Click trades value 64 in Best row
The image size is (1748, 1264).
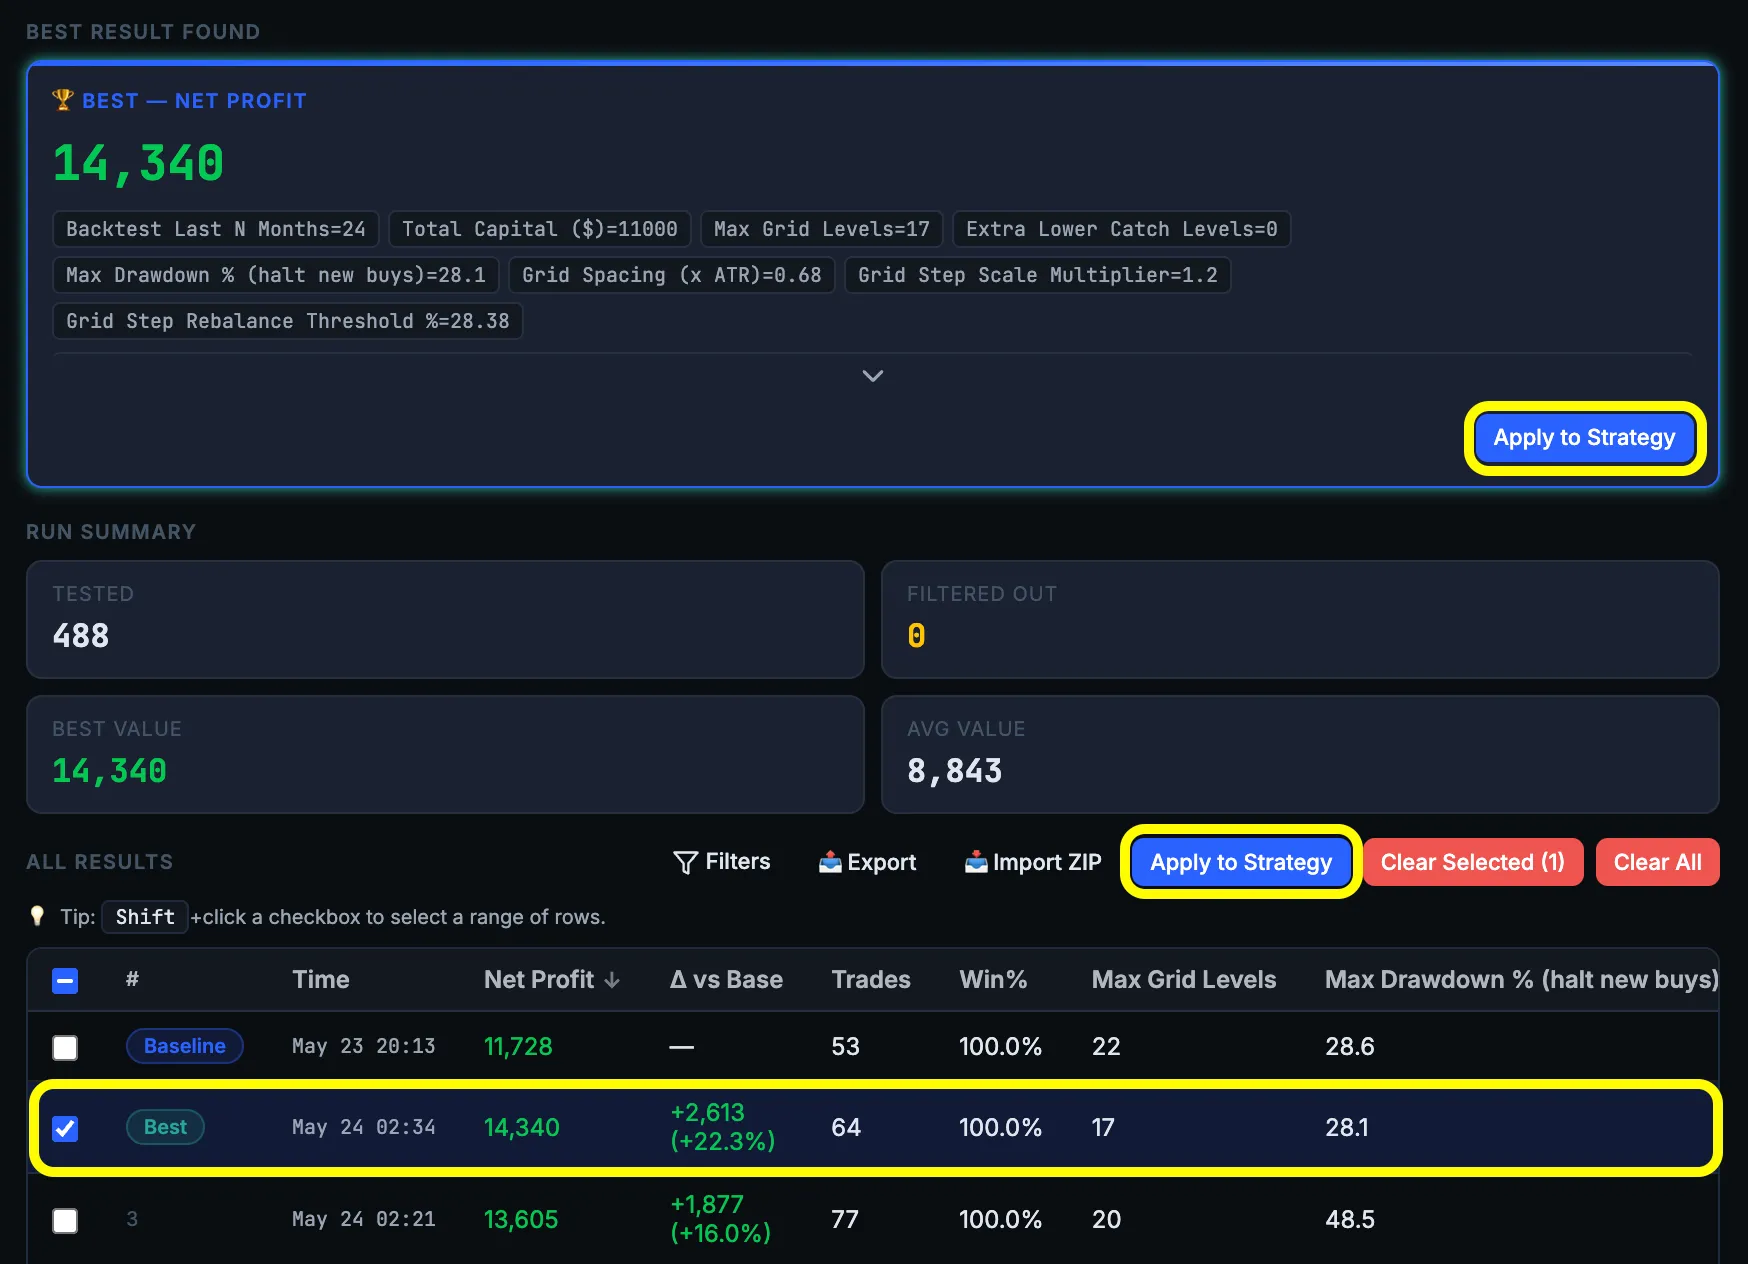coord(846,1127)
